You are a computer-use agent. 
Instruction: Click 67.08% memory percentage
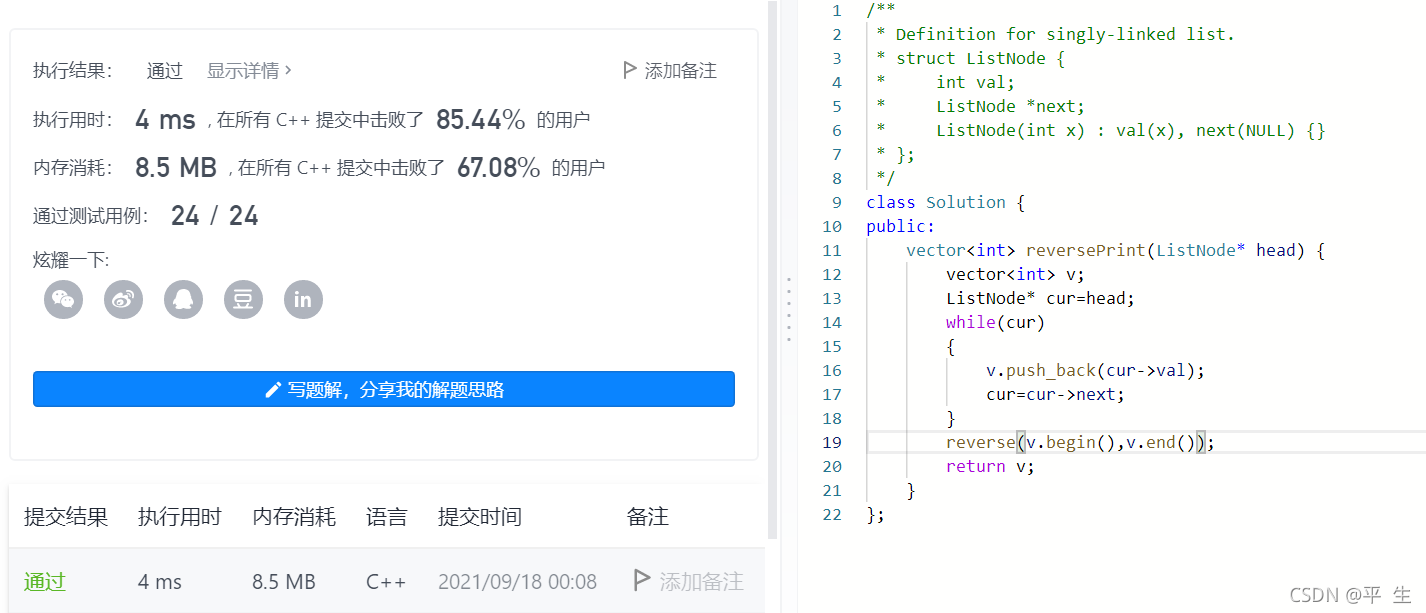tap(499, 167)
